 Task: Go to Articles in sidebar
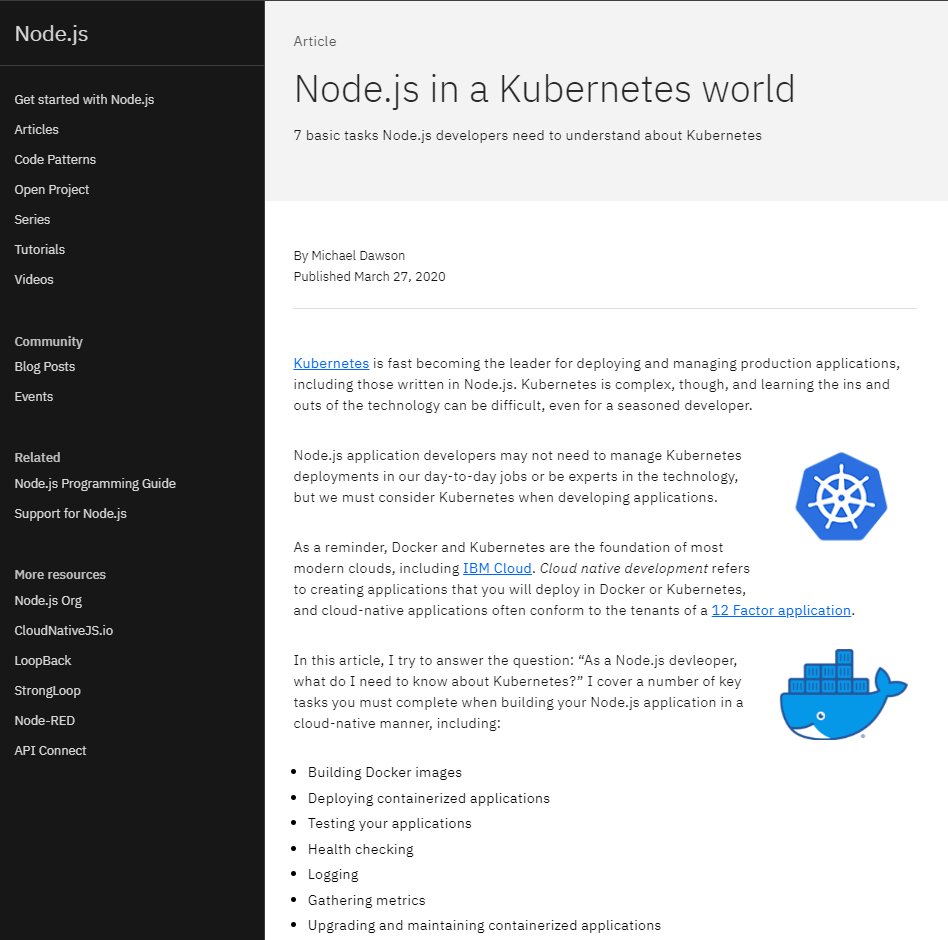point(36,129)
